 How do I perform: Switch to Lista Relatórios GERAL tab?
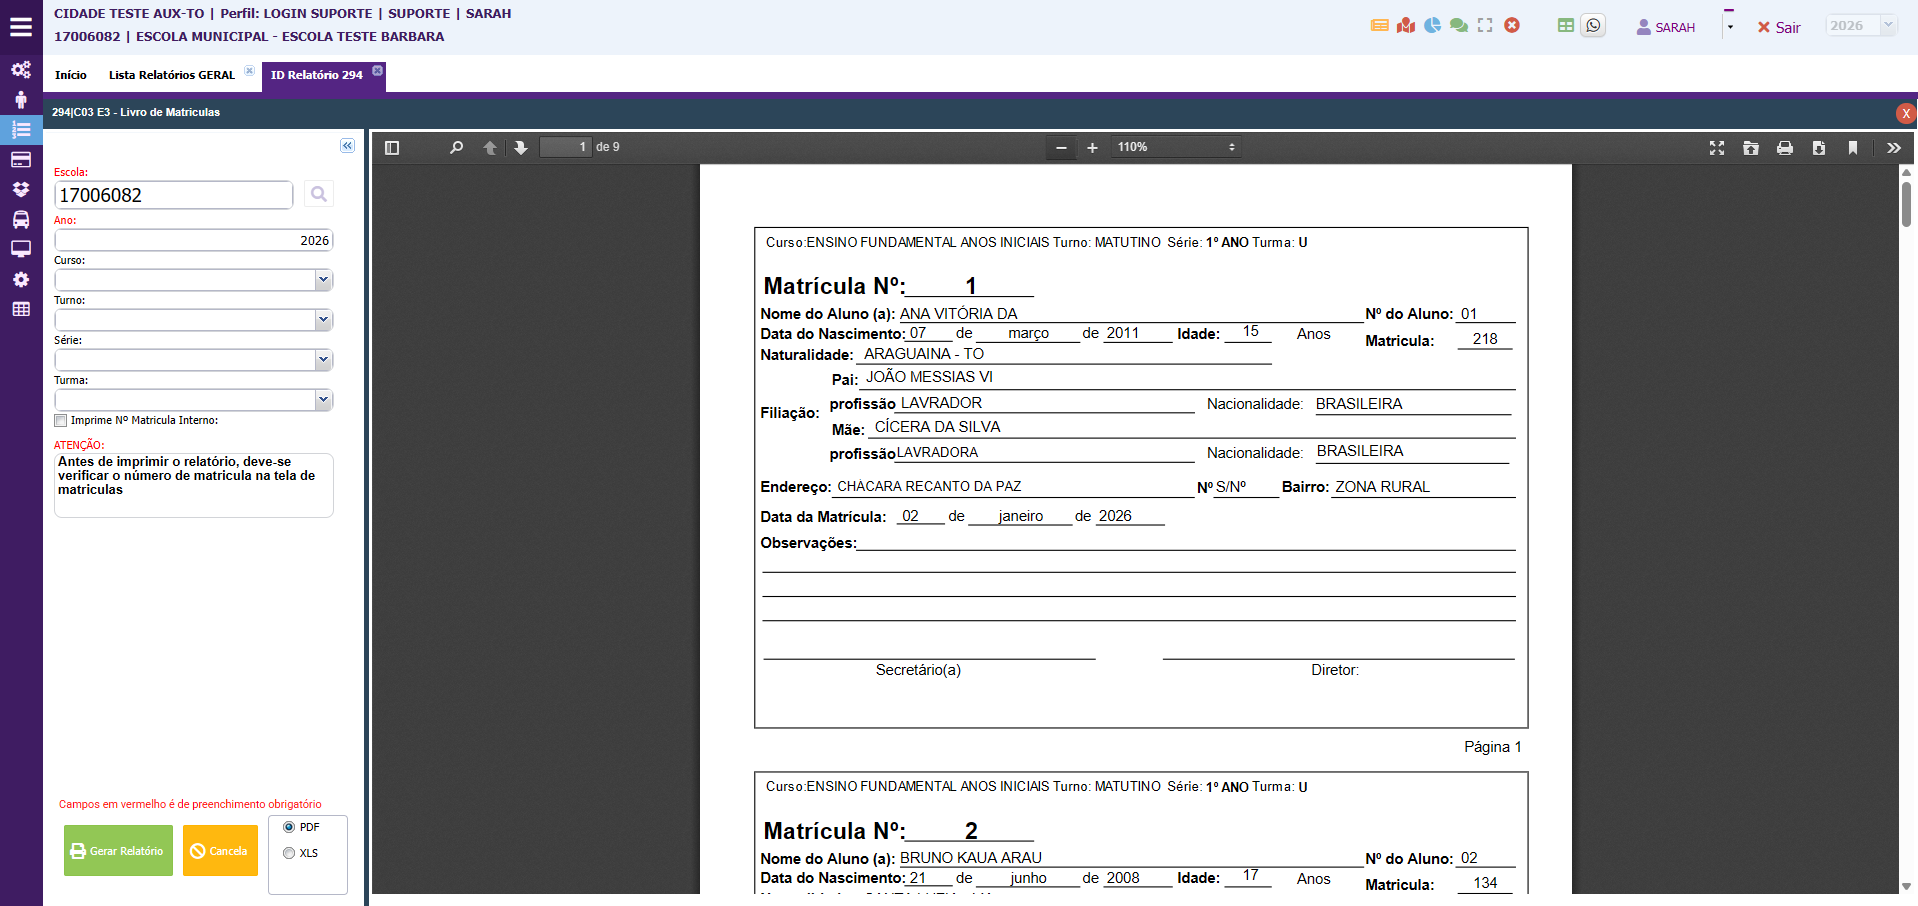click(171, 75)
